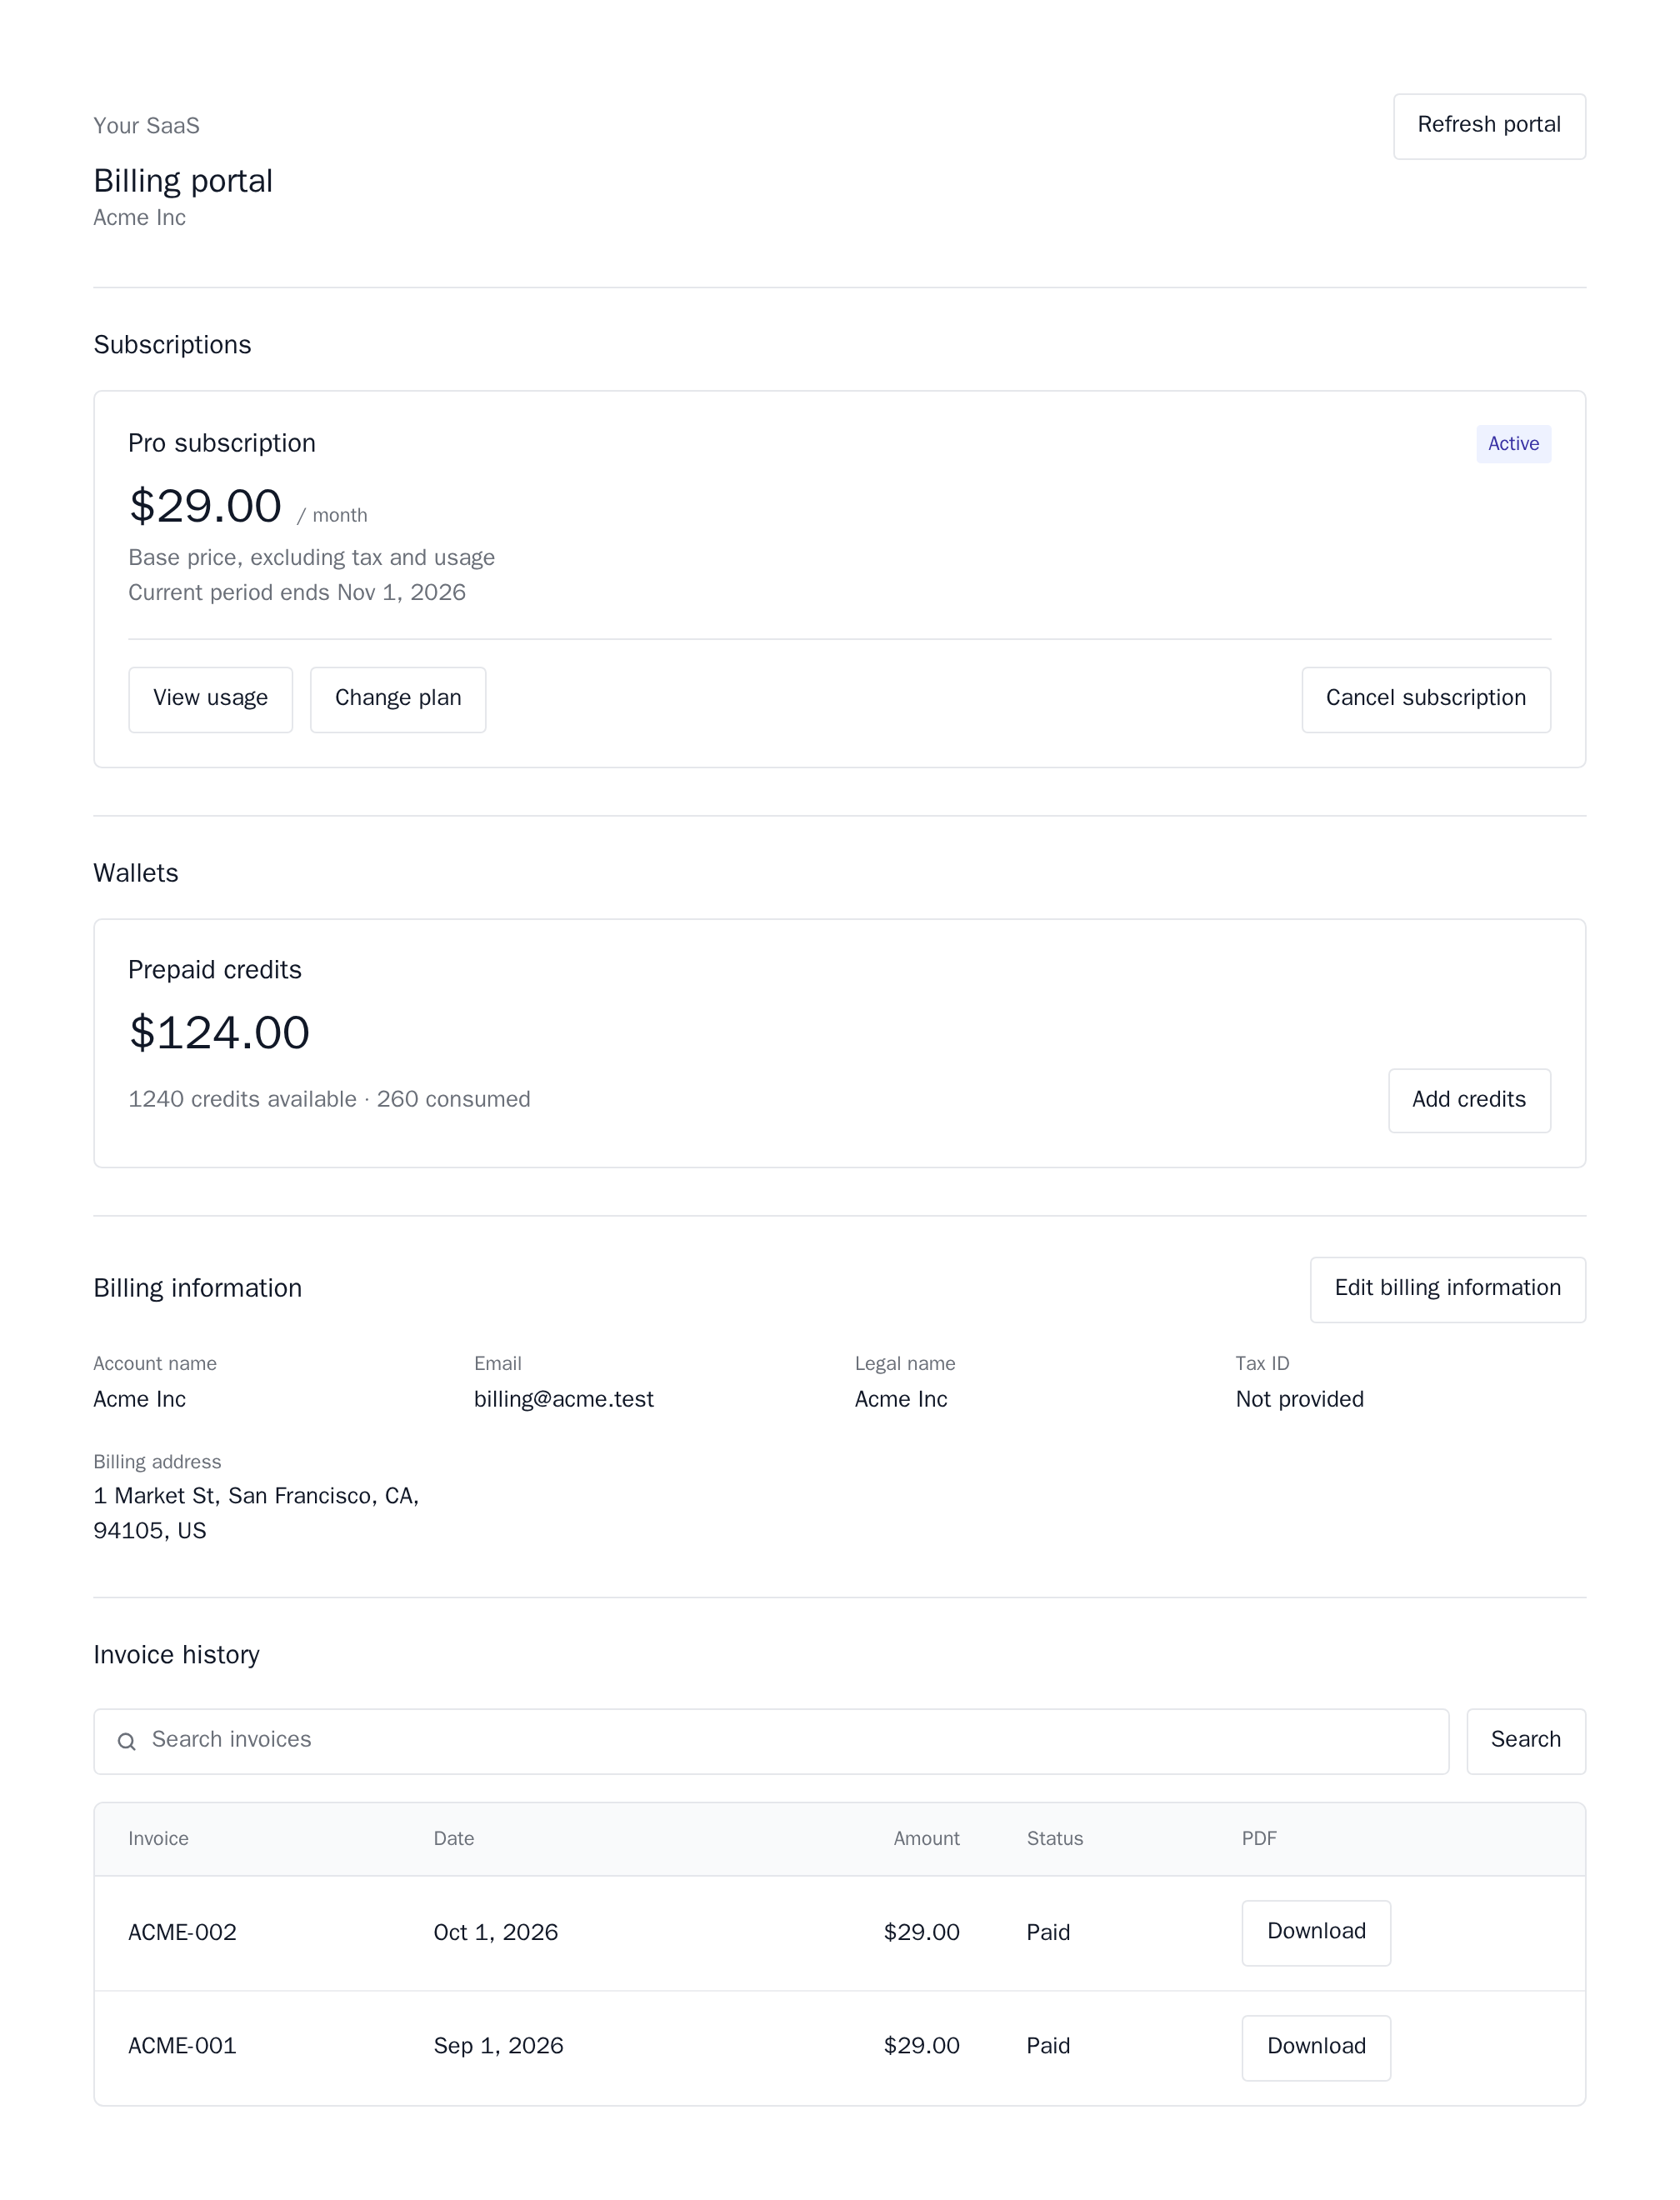This screenshot has height=2200, width=1680.
Task: Download the ACME-002 invoice PDF
Action: point(1316,1932)
